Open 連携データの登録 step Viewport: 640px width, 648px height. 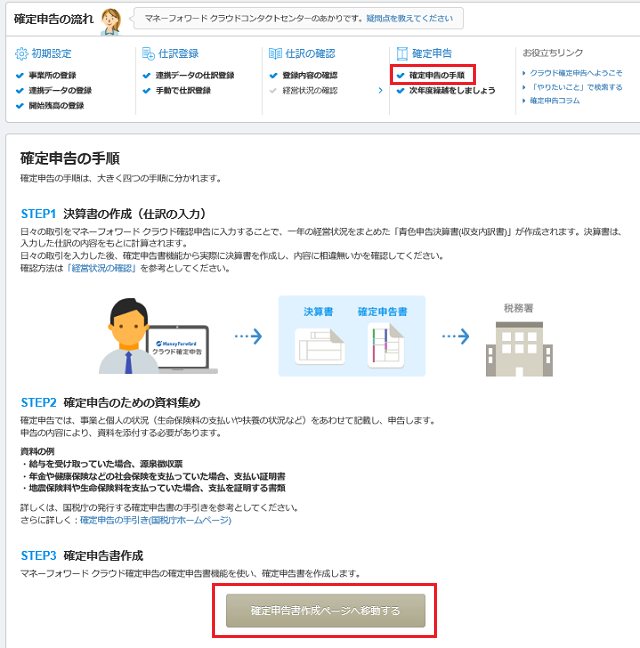coord(60,91)
